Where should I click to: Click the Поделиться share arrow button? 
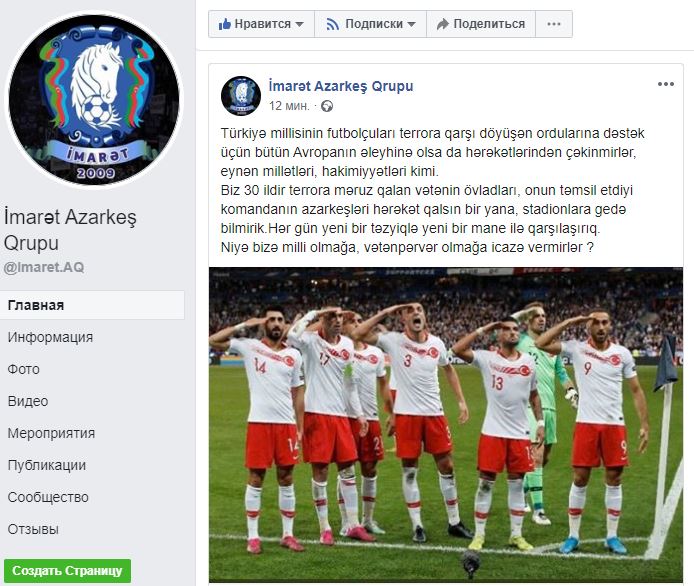[x=481, y=24]
